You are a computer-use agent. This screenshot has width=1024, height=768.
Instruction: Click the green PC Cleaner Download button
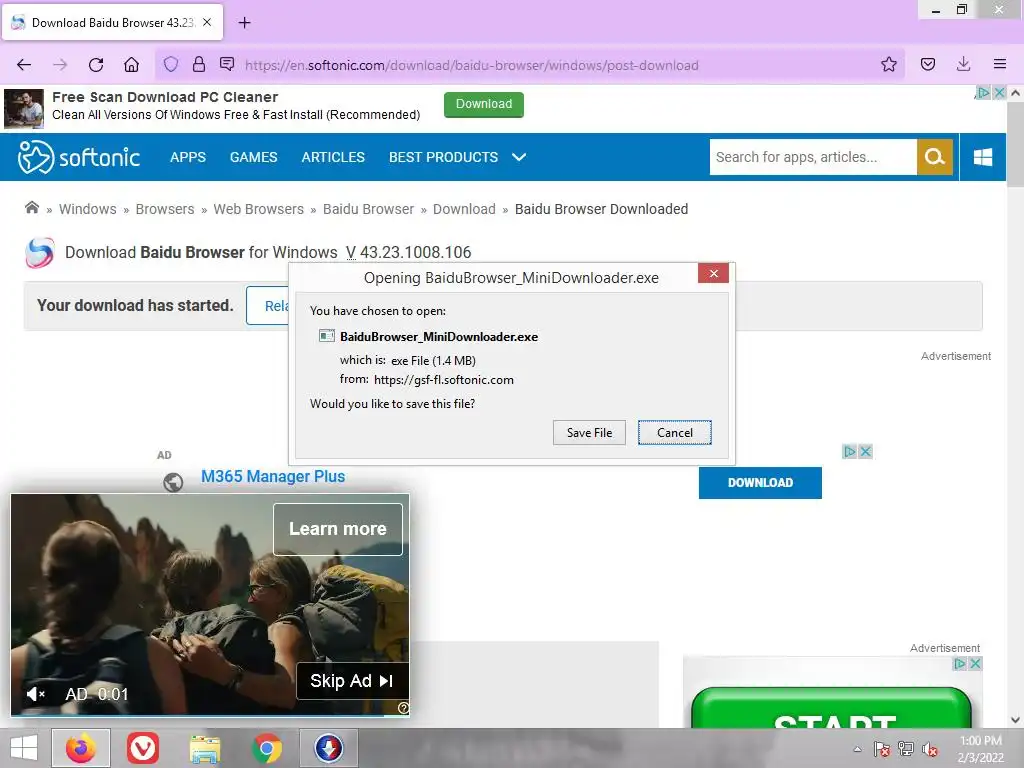coord(484,104)
